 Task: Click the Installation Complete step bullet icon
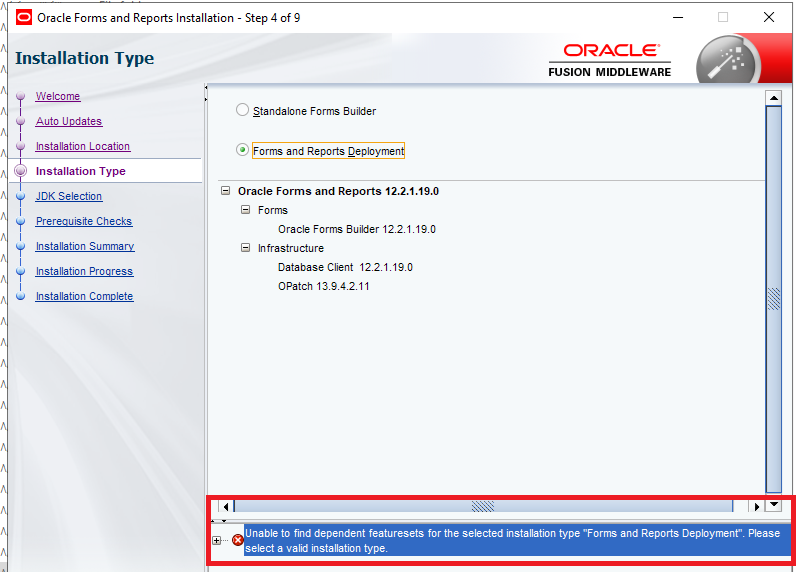click(21, 296)
